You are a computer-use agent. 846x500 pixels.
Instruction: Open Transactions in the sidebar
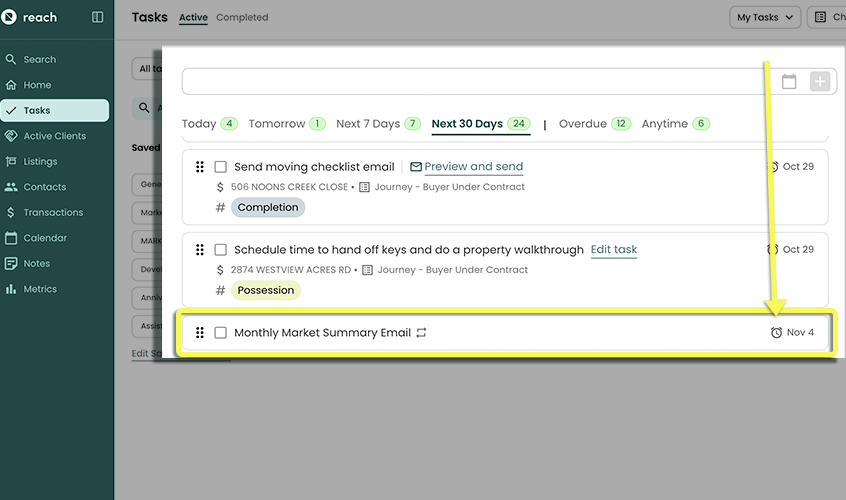coord(53,212)
